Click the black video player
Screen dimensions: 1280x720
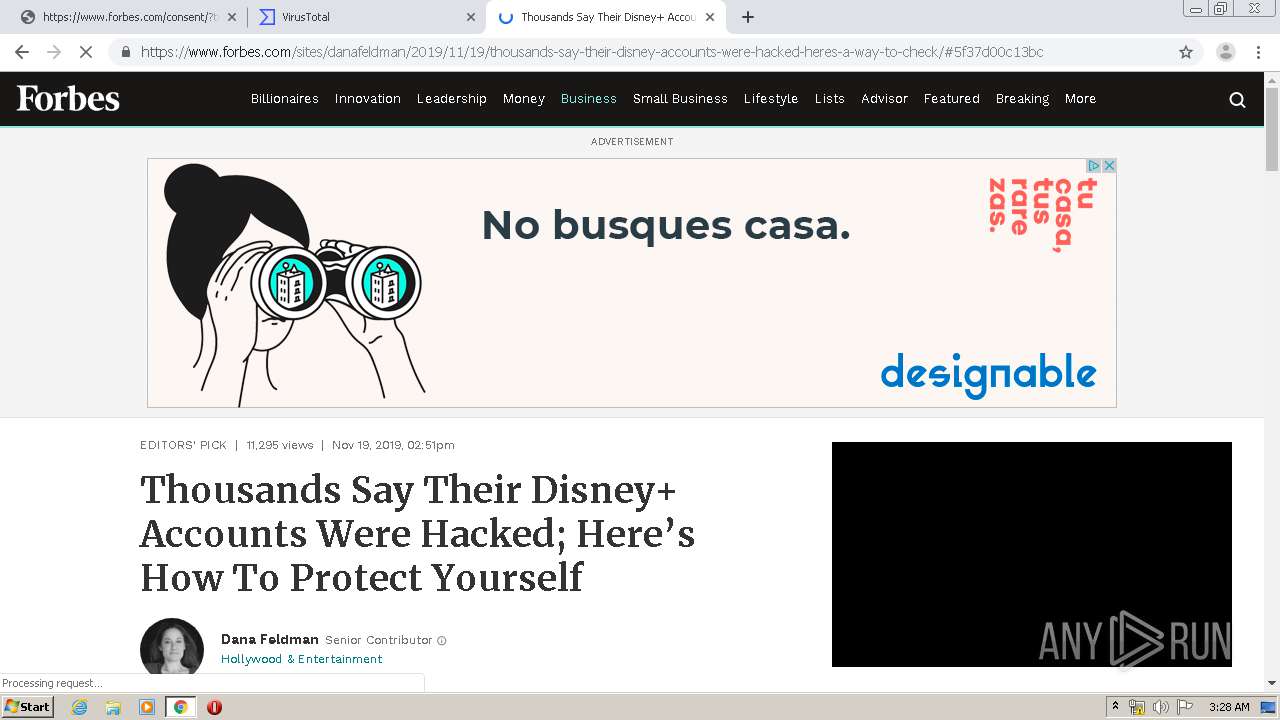click(1032, 554)
